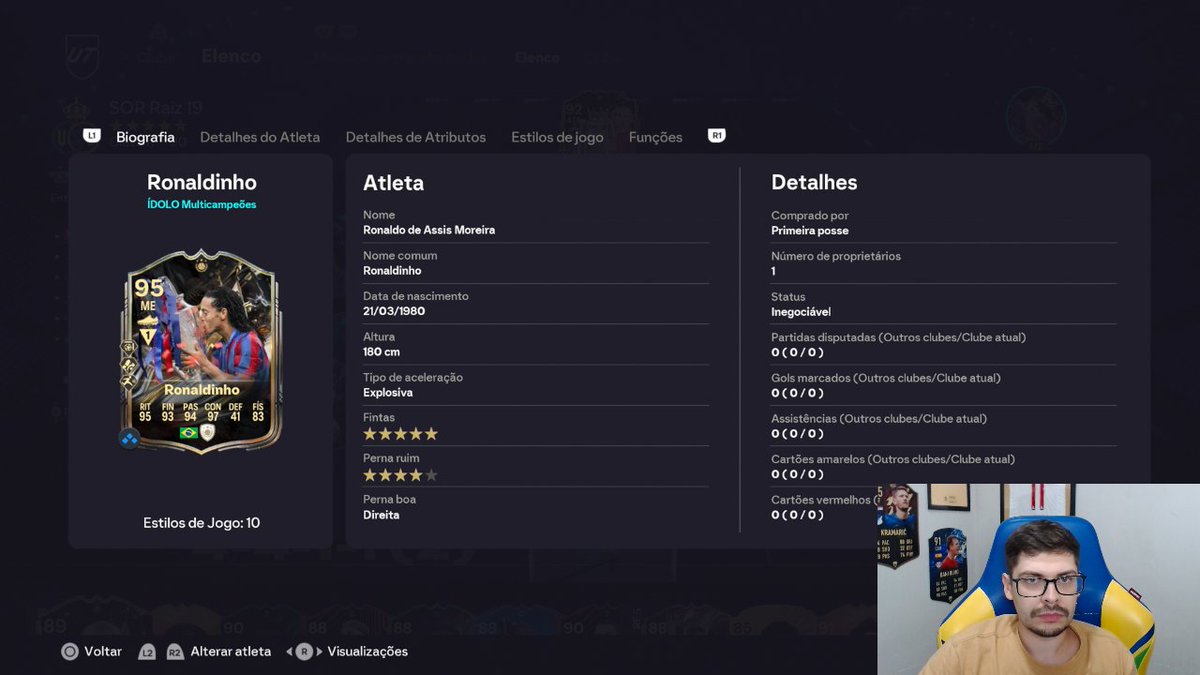Screen dimensions: 1200x675
Task: Click the Voltar label
Action: coord(103,651)
